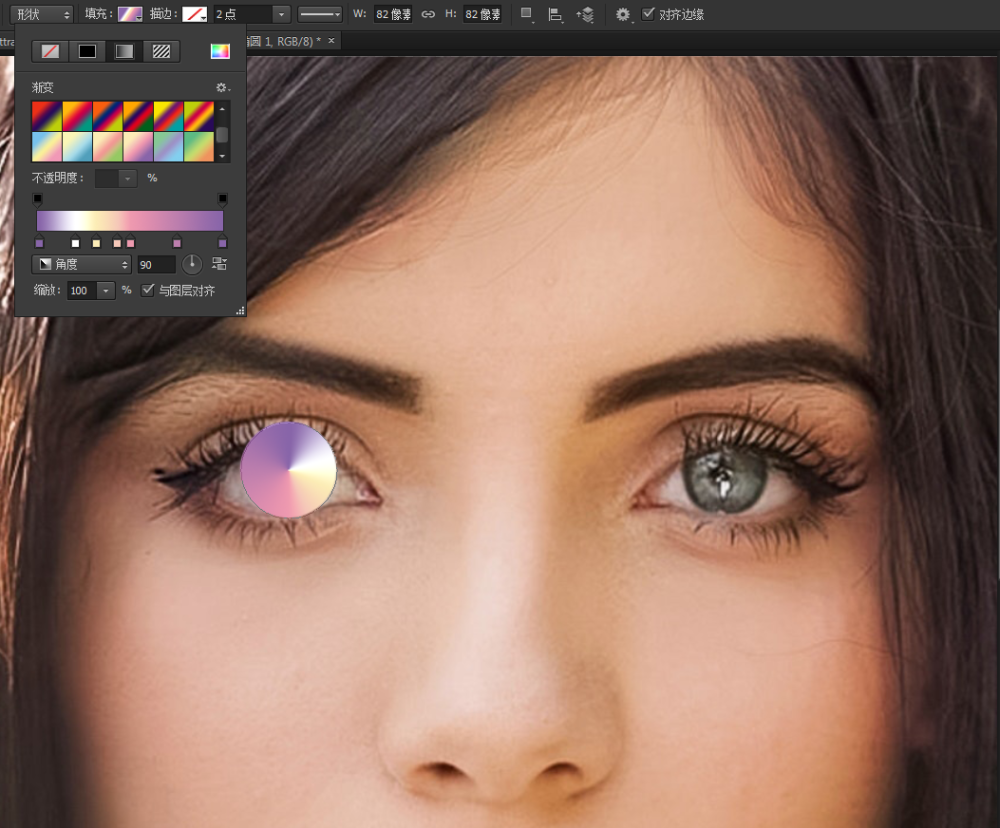This screenshot has height=828, width=1000.
Task: Choose the green-purple-blue pastel gradient preset
Action: click(168, 147)
